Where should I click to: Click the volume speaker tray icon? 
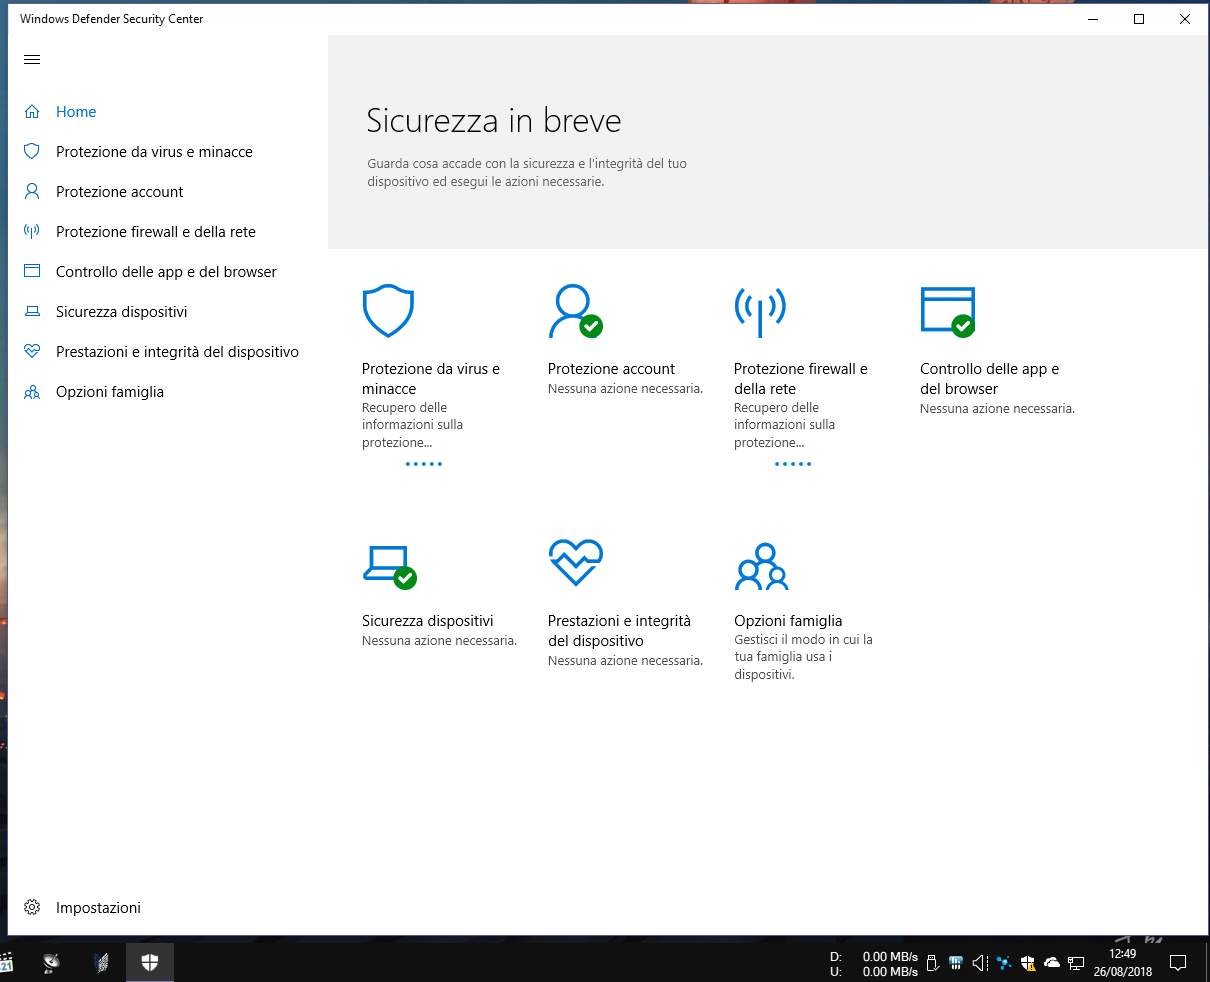[980, 963]
